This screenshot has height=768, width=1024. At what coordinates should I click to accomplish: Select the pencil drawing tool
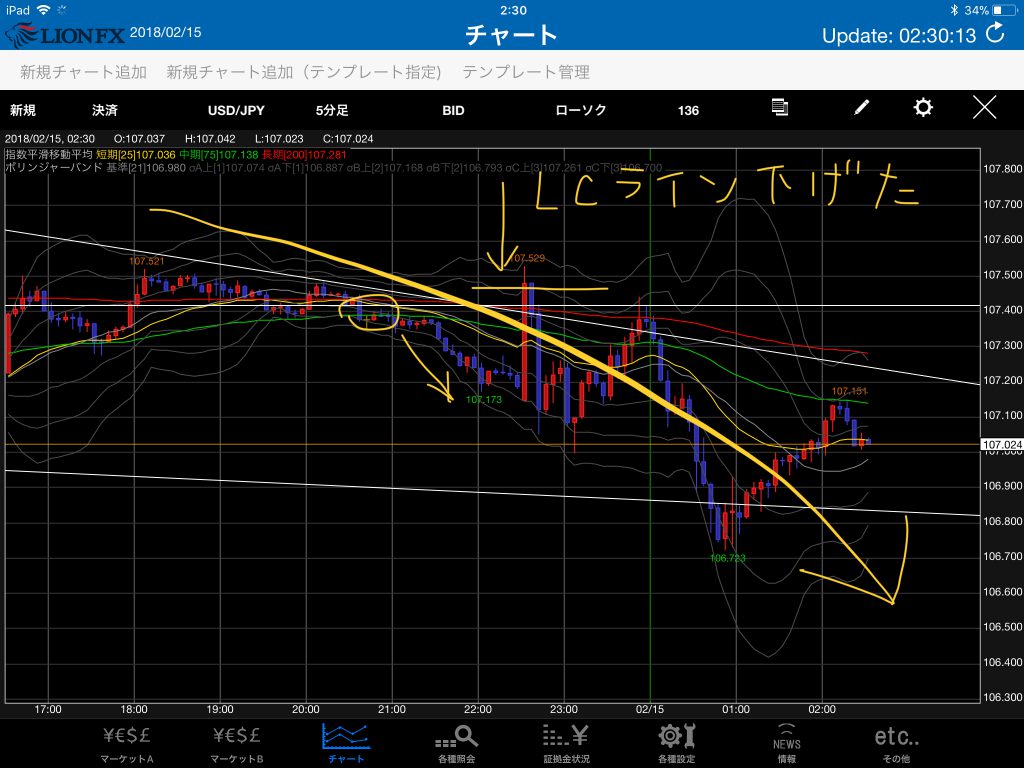[x=861, y=108]
